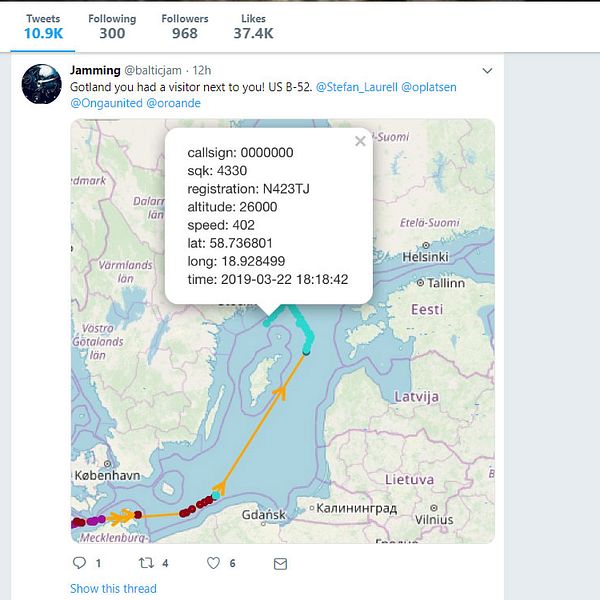600x600 pixels.
Task: View the Followers tab
Action: point(184,26)
